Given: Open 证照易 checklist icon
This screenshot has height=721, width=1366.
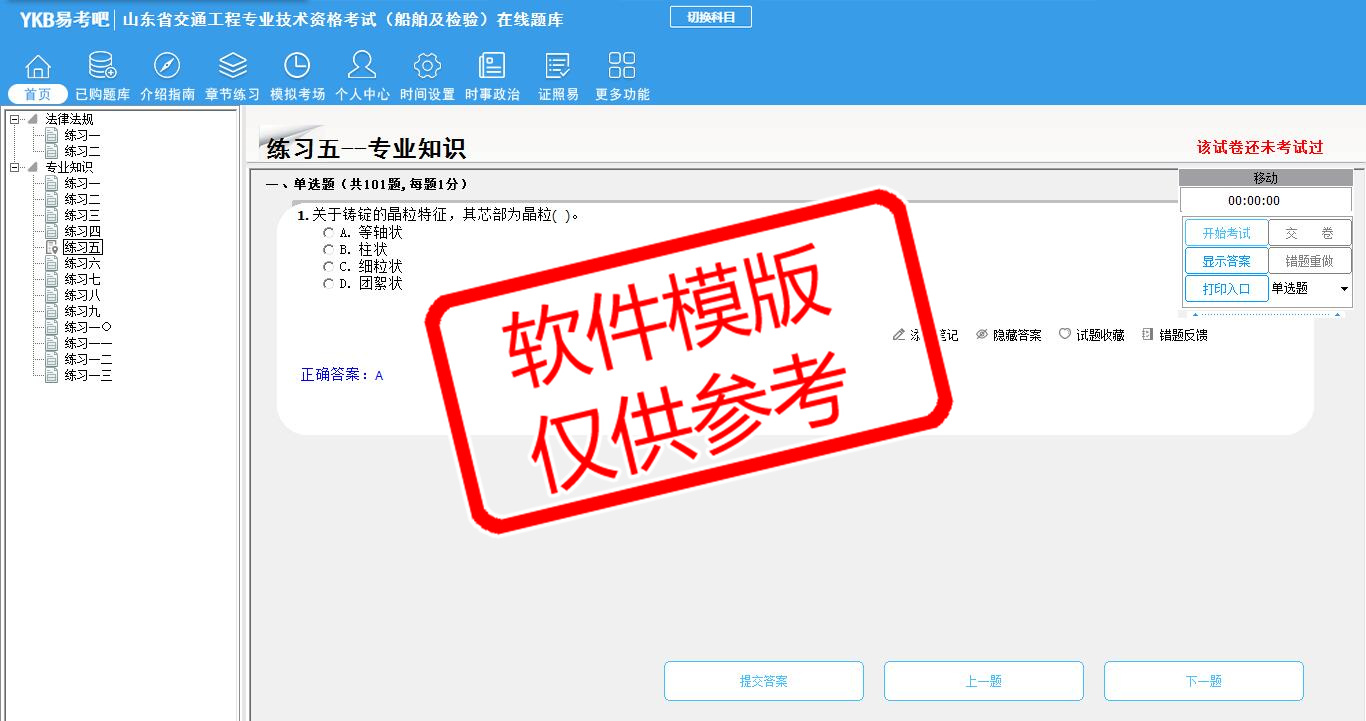Looking at the screenshot, I should [x=558, y=66].
